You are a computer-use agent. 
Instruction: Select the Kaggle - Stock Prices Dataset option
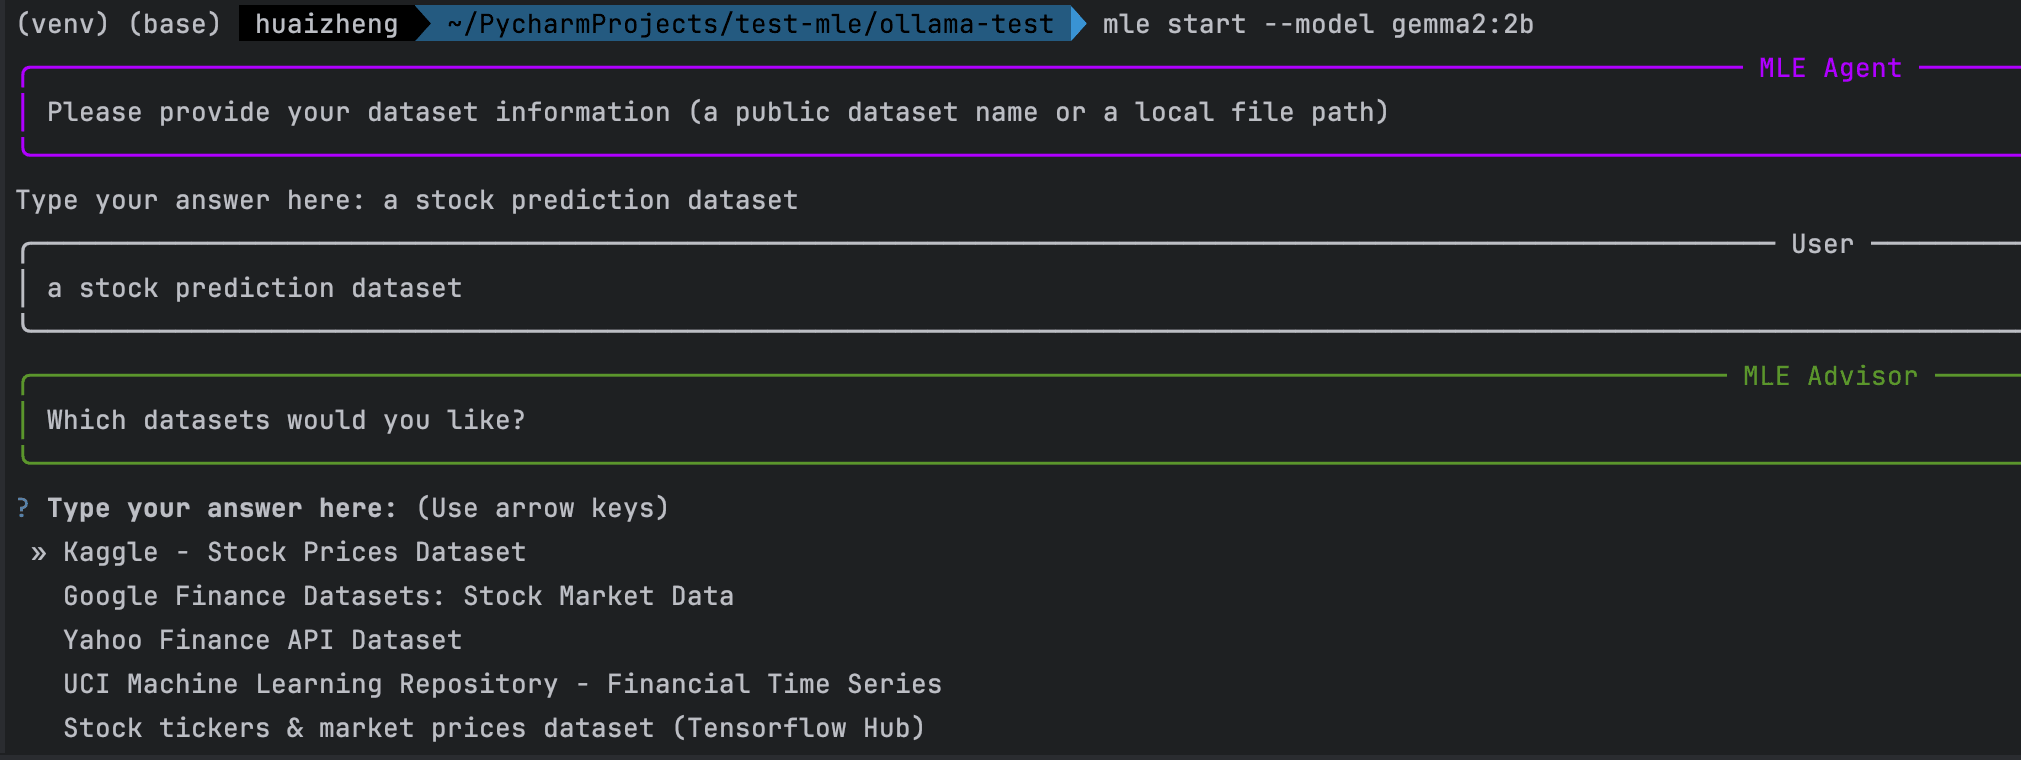click(294, 552)
